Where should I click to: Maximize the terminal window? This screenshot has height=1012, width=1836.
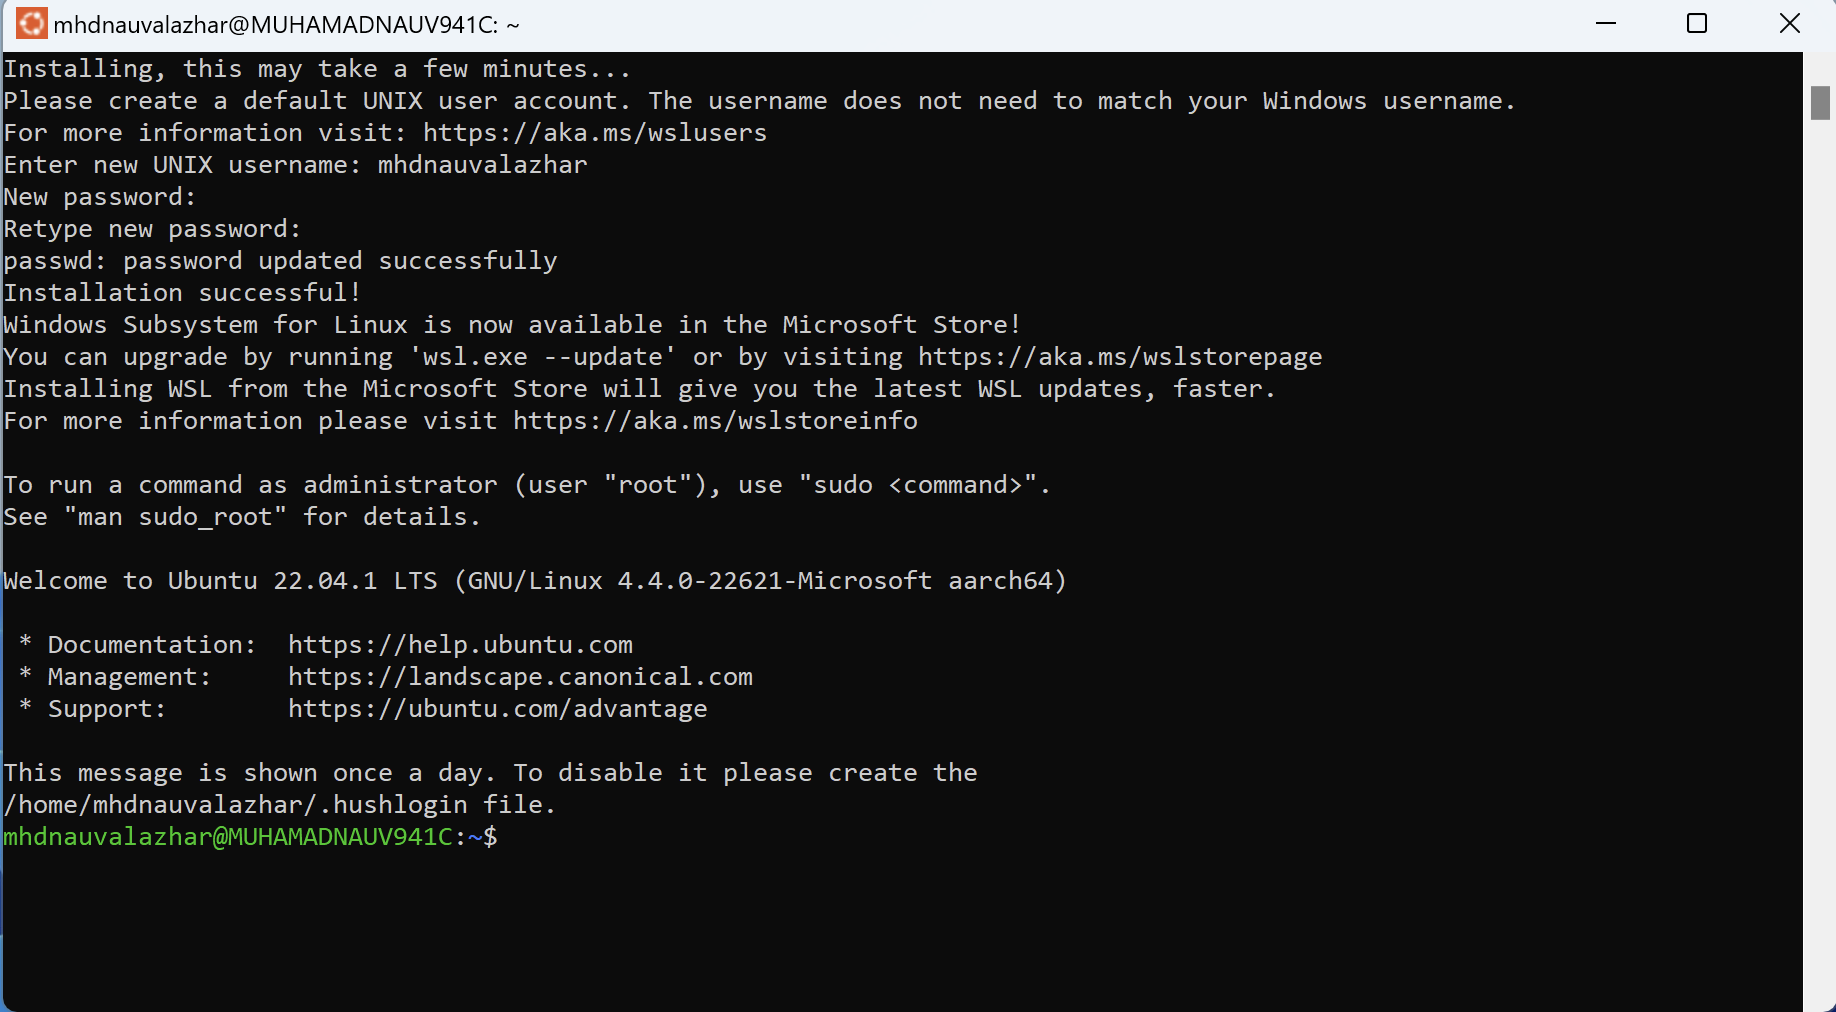point(1697,23)
